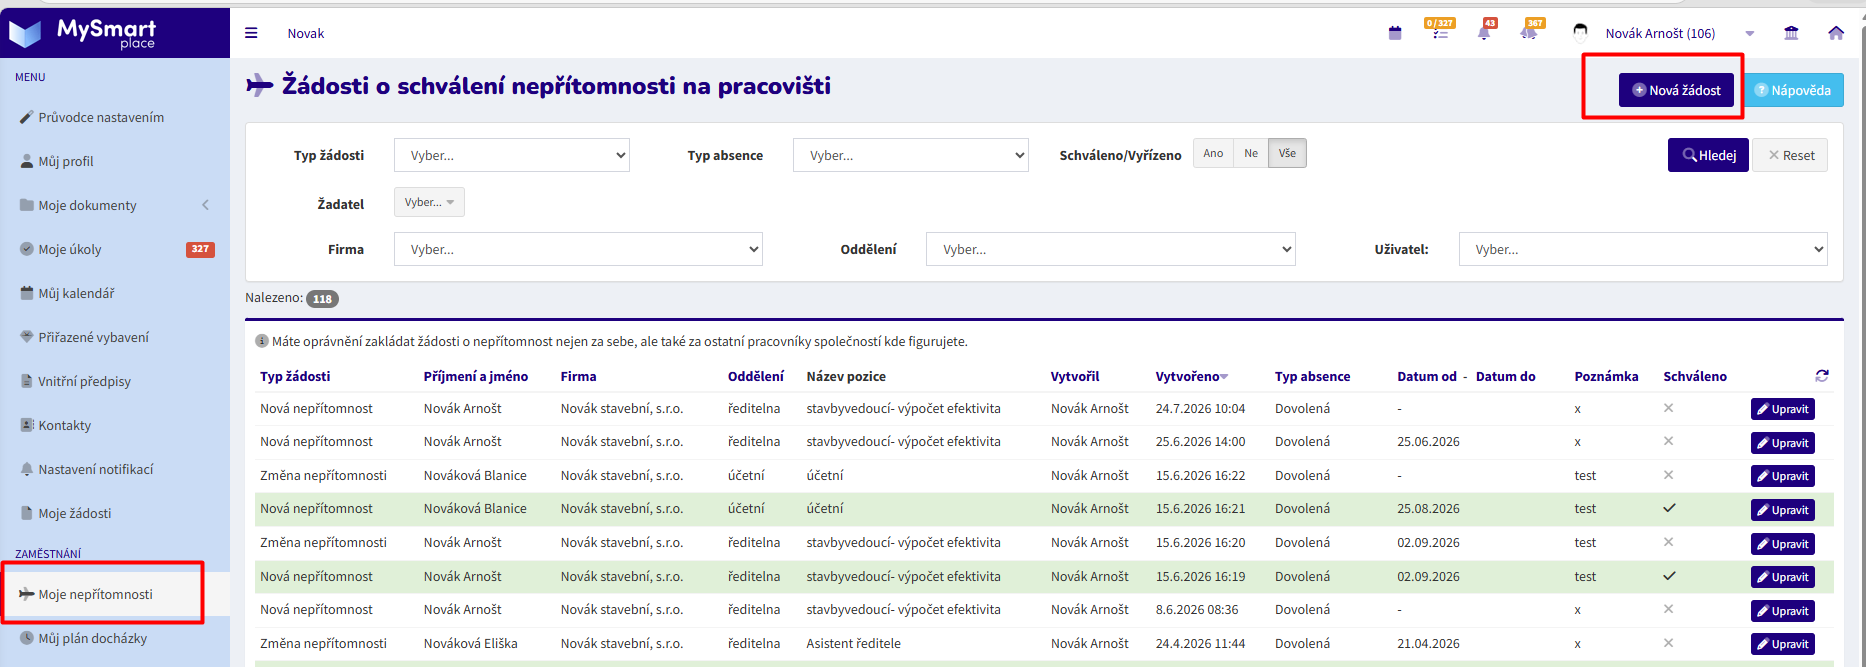Select 'Ne' in Schváleno/Vyřízeno toggle
1866x667 pixels.
pos(1251,153)
